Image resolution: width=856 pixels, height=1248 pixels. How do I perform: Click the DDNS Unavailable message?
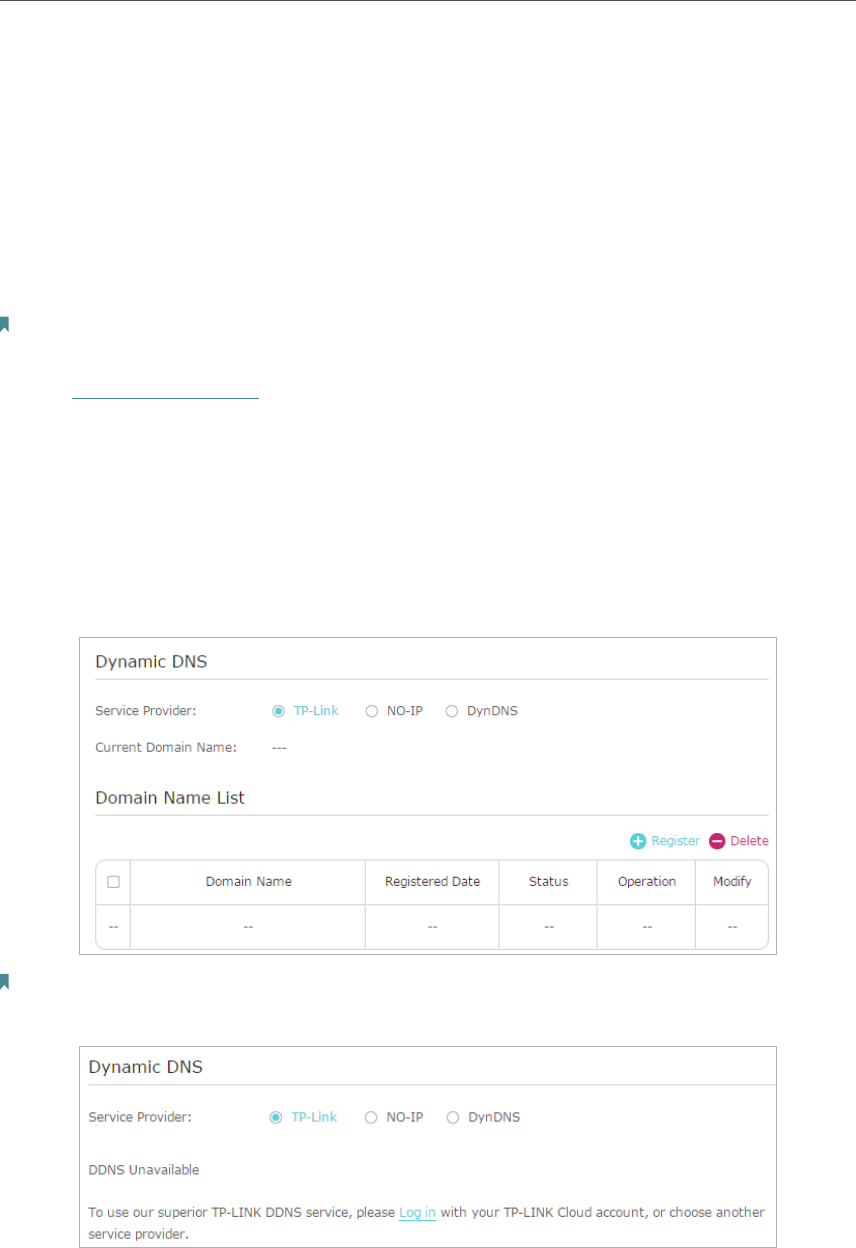click(x=143, y=1169)
